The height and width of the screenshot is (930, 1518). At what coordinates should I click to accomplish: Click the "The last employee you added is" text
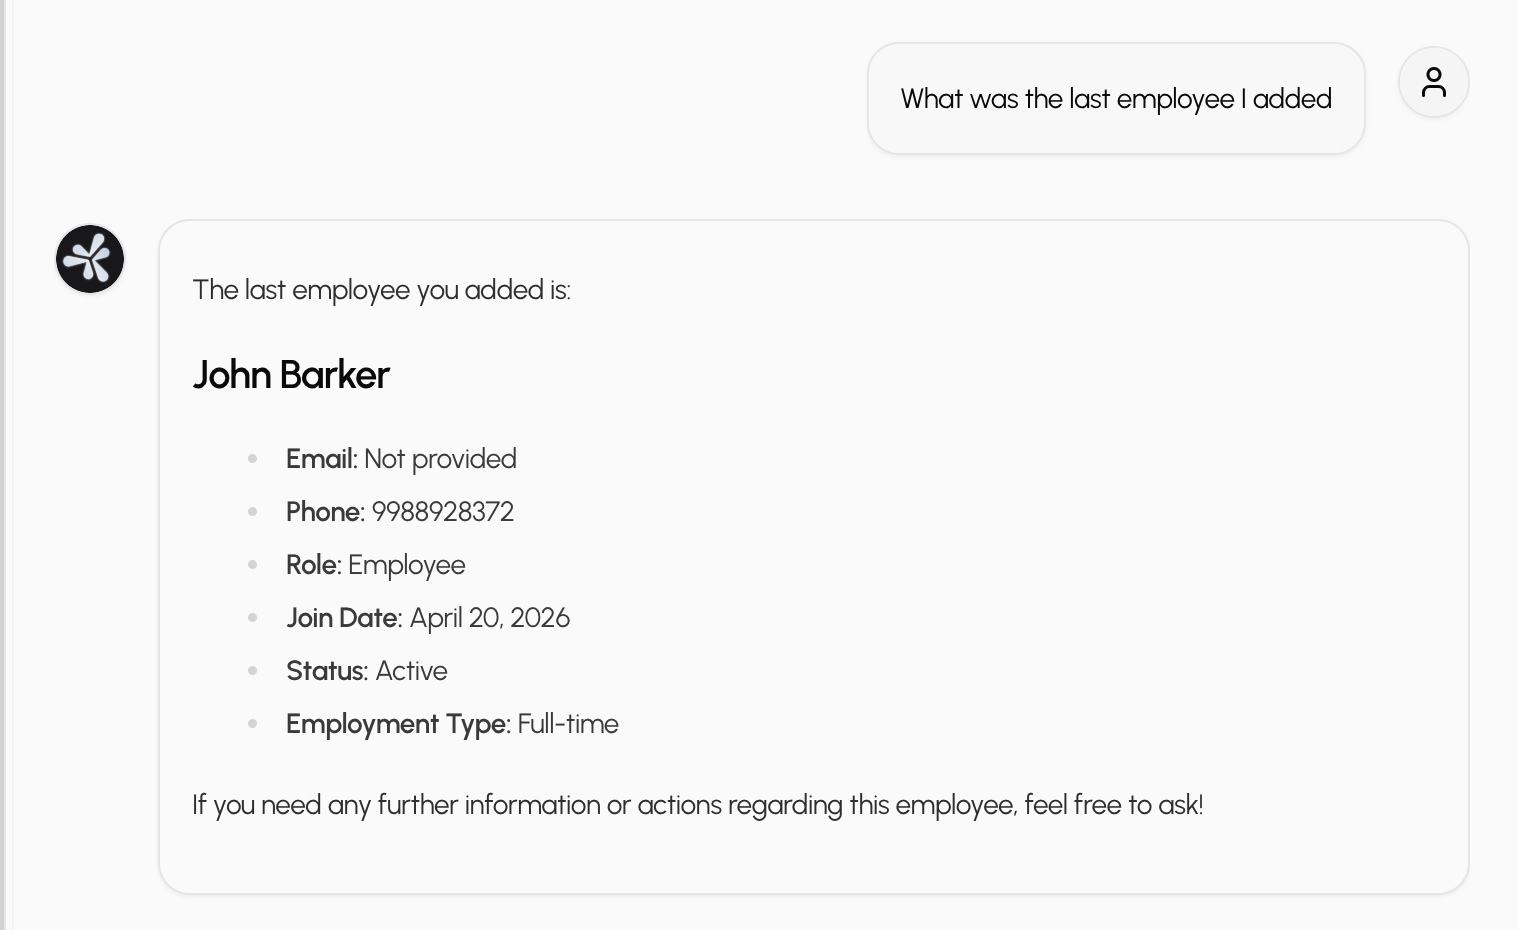[x=381, y=290]
